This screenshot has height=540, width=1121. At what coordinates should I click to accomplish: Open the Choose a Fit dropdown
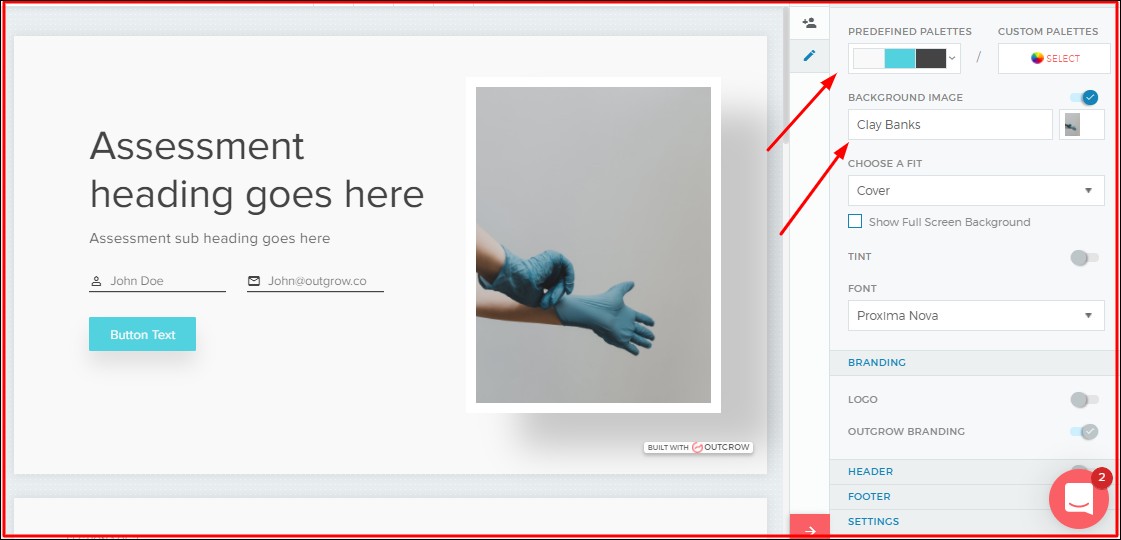[x=975, y=190]
